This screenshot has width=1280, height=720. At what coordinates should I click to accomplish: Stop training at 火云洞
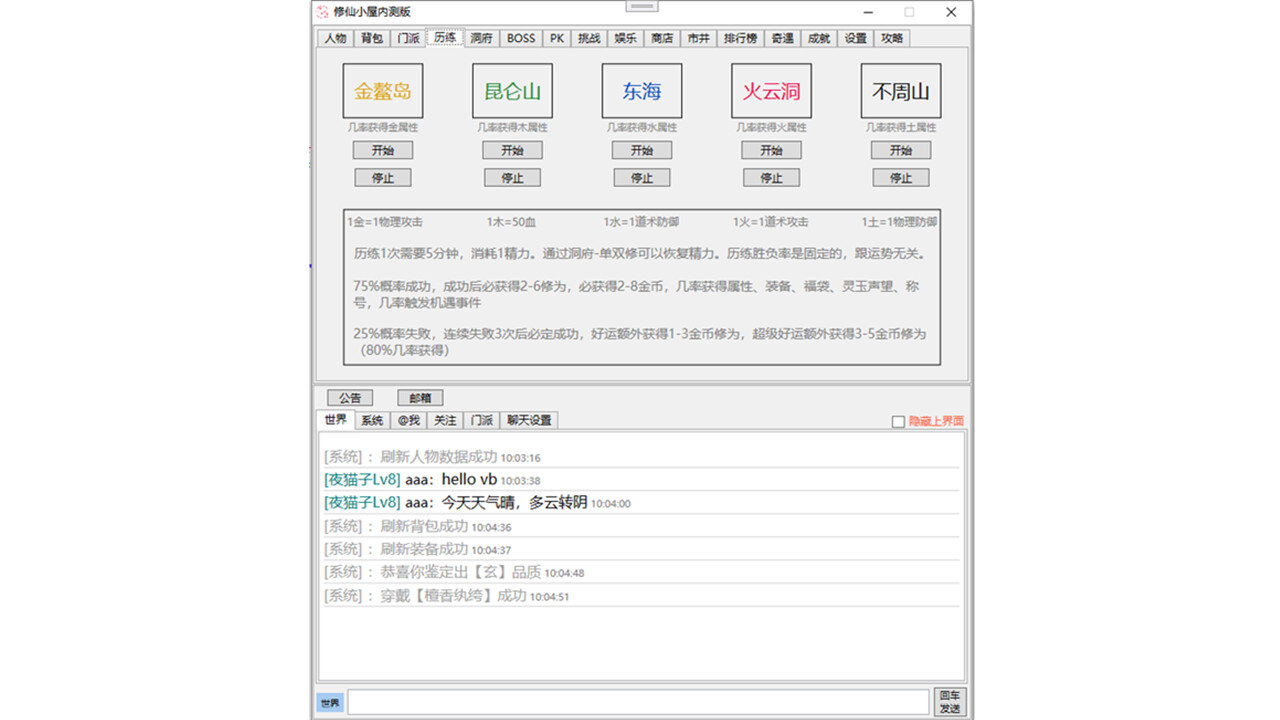point(771,177)
